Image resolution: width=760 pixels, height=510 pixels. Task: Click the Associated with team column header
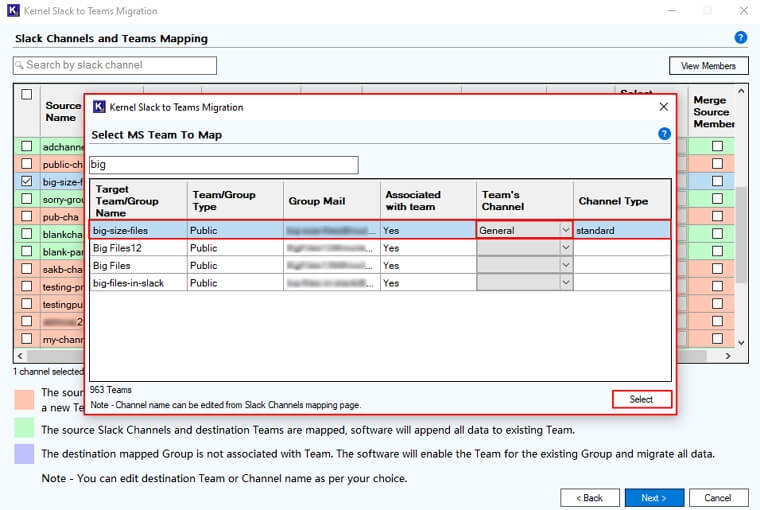[428, 201]
